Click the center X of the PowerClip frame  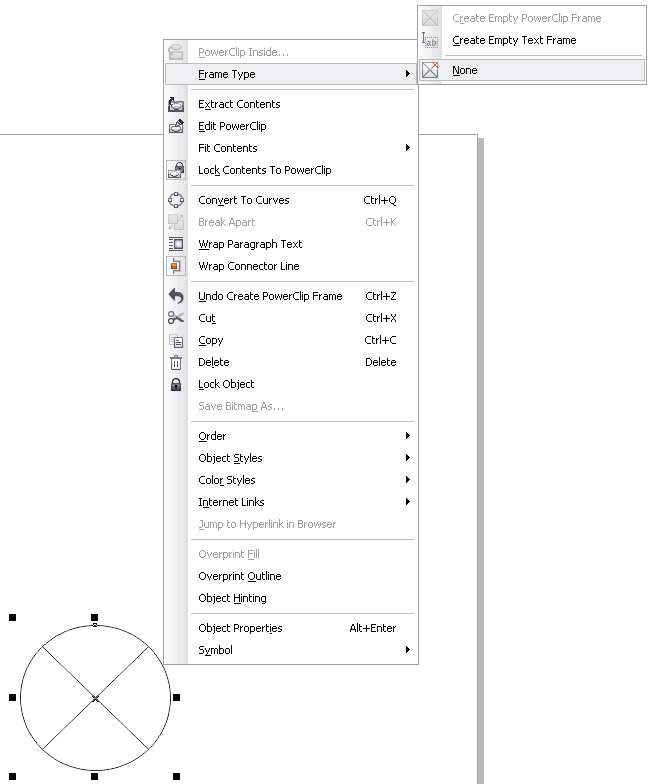click(x=96, y=698)
